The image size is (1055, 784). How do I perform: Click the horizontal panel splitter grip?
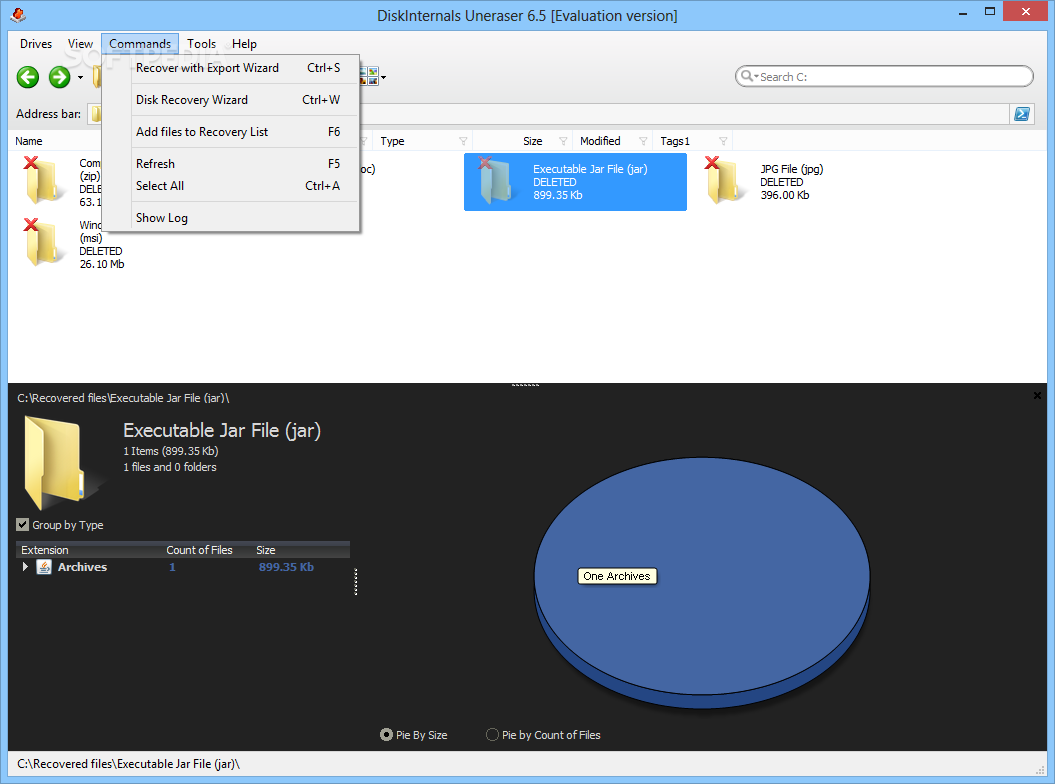pyautogui.click(x=525, y=385)
